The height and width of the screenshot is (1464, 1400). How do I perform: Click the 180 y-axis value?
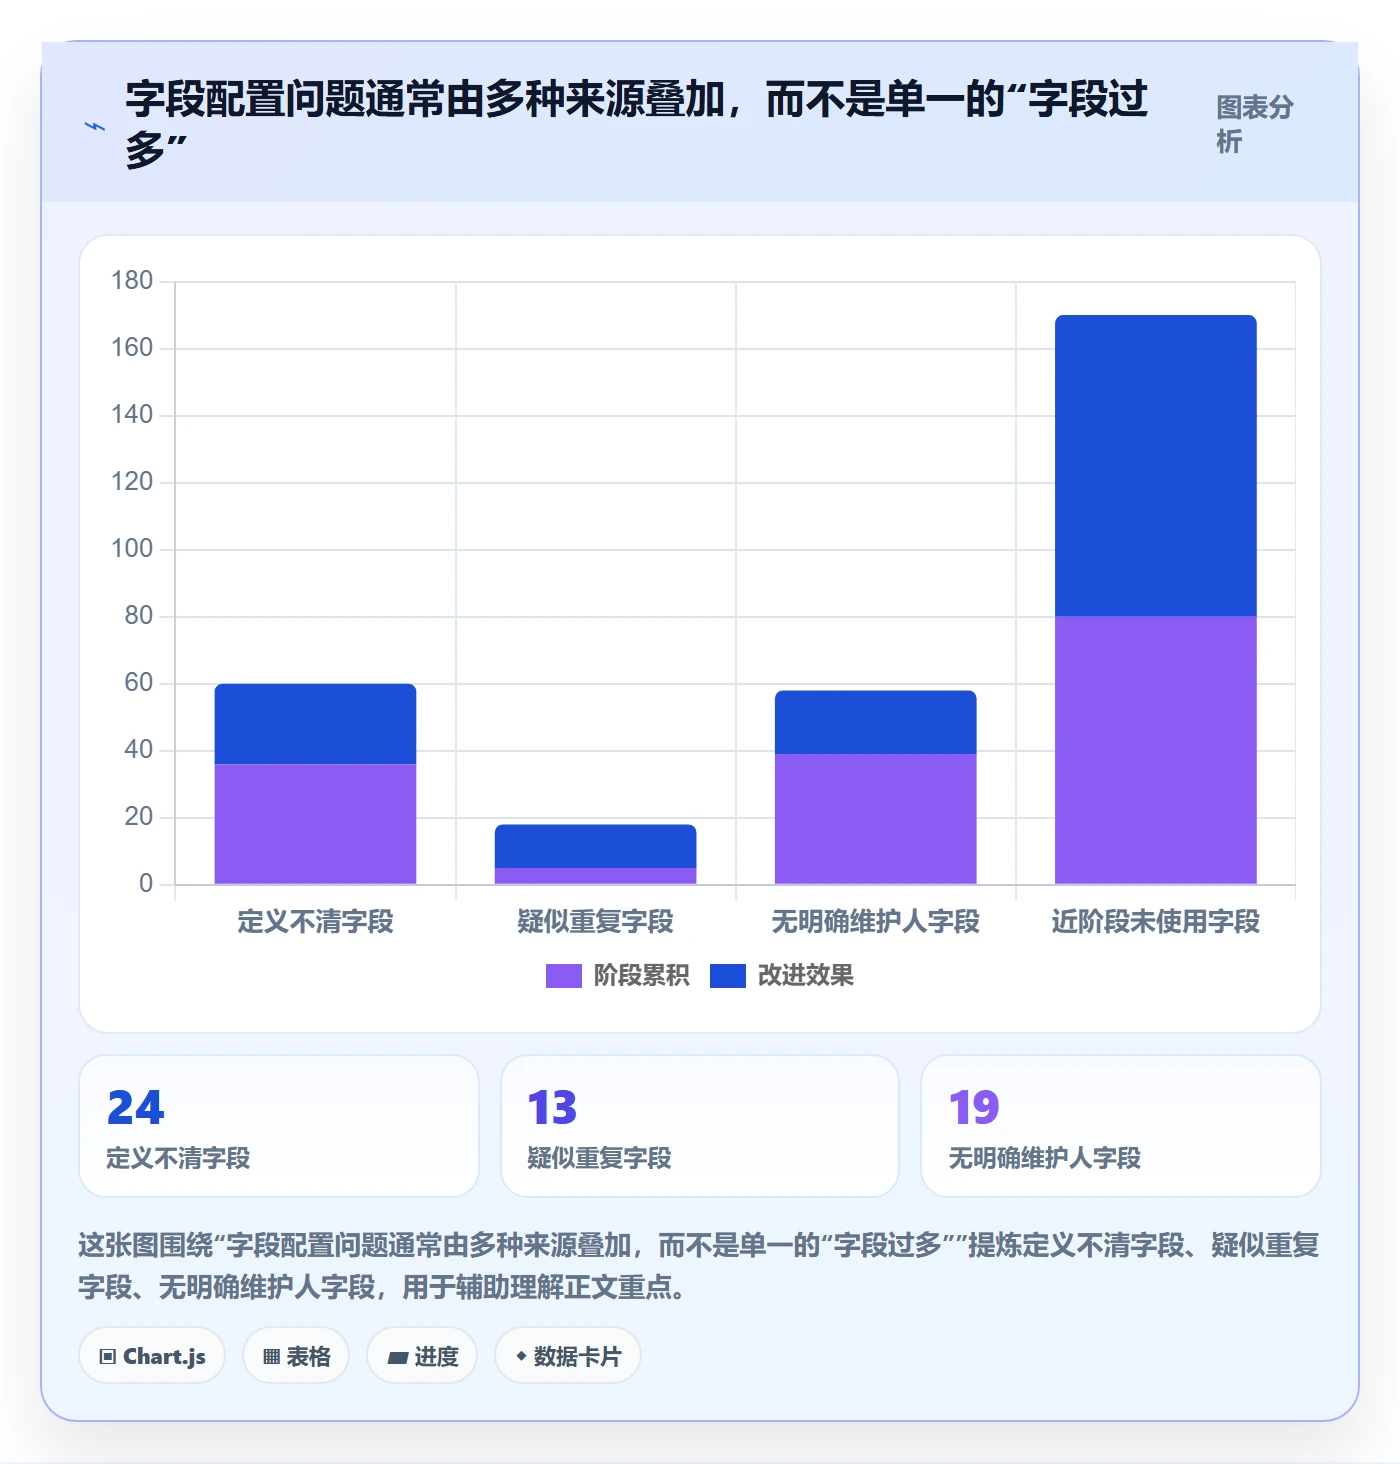coord(132,281)
